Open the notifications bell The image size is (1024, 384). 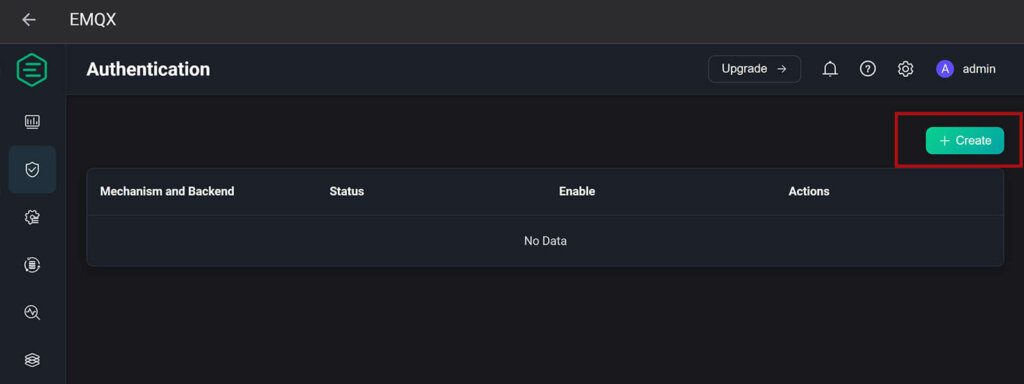pyautogui.click(x=830, y=69)
